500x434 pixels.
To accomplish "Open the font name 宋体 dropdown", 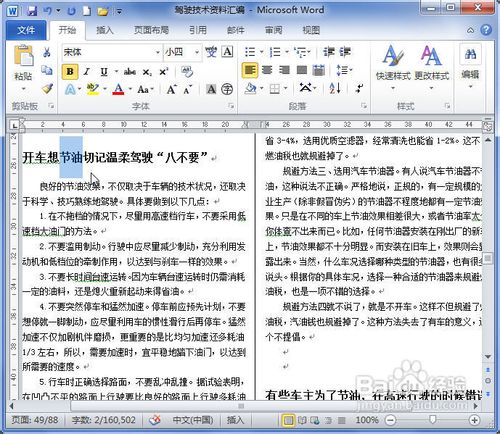I will [x=158, y=52].
